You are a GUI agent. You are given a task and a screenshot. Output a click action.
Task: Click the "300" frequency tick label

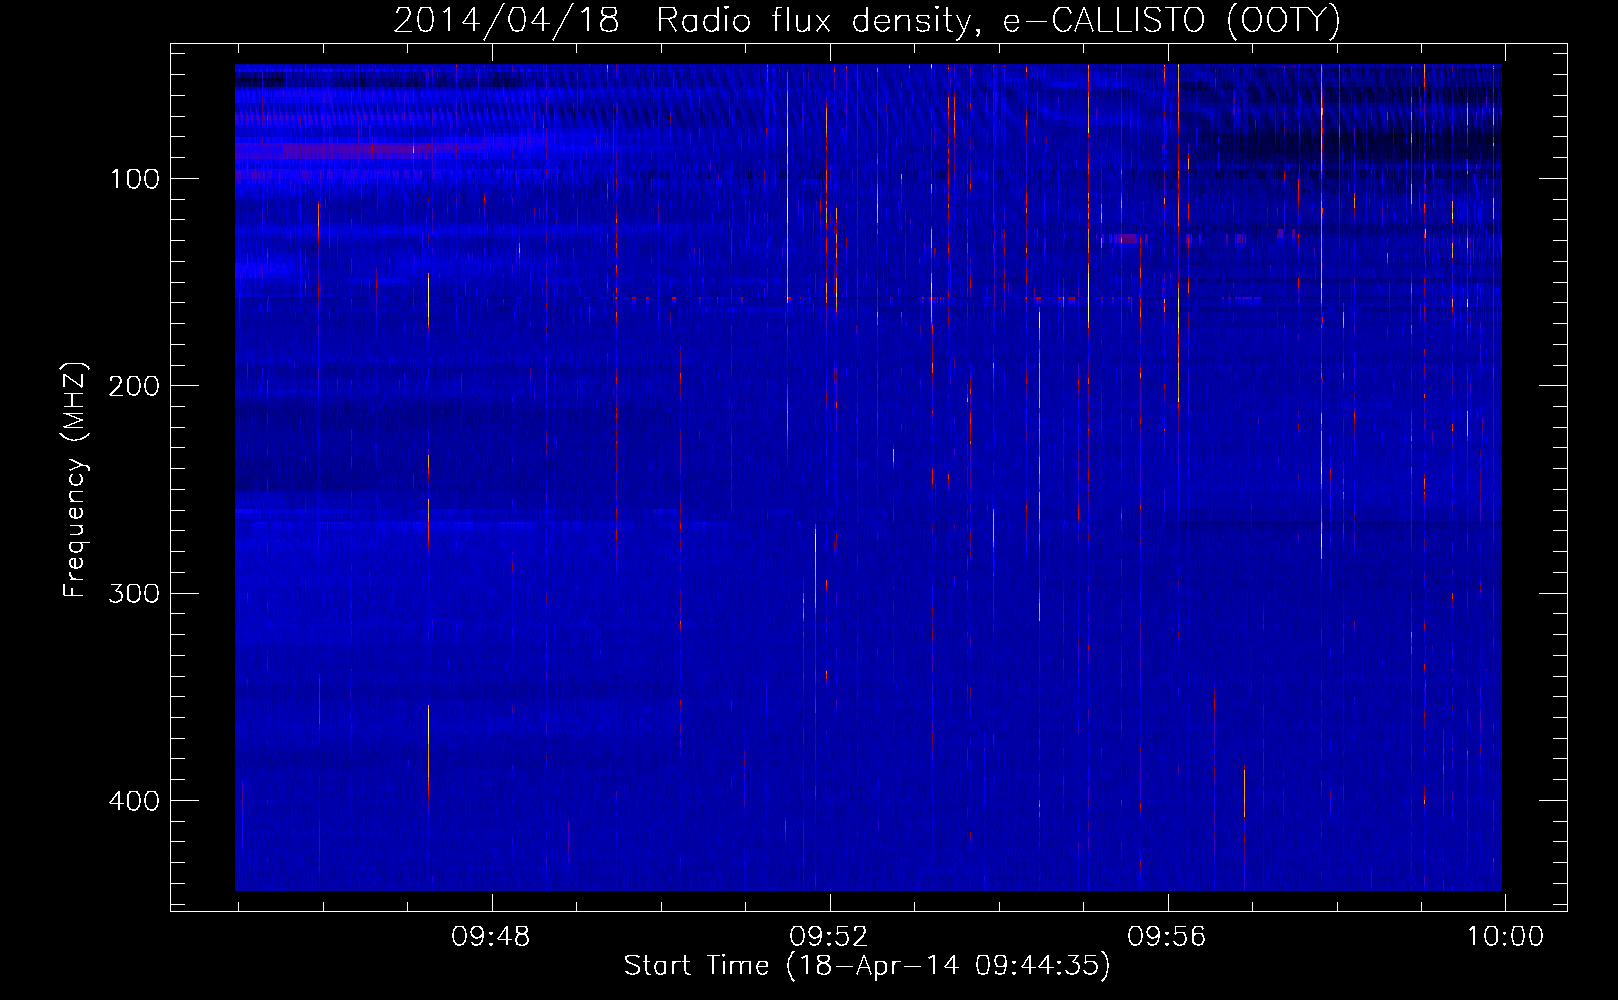(x=133, y=594)
